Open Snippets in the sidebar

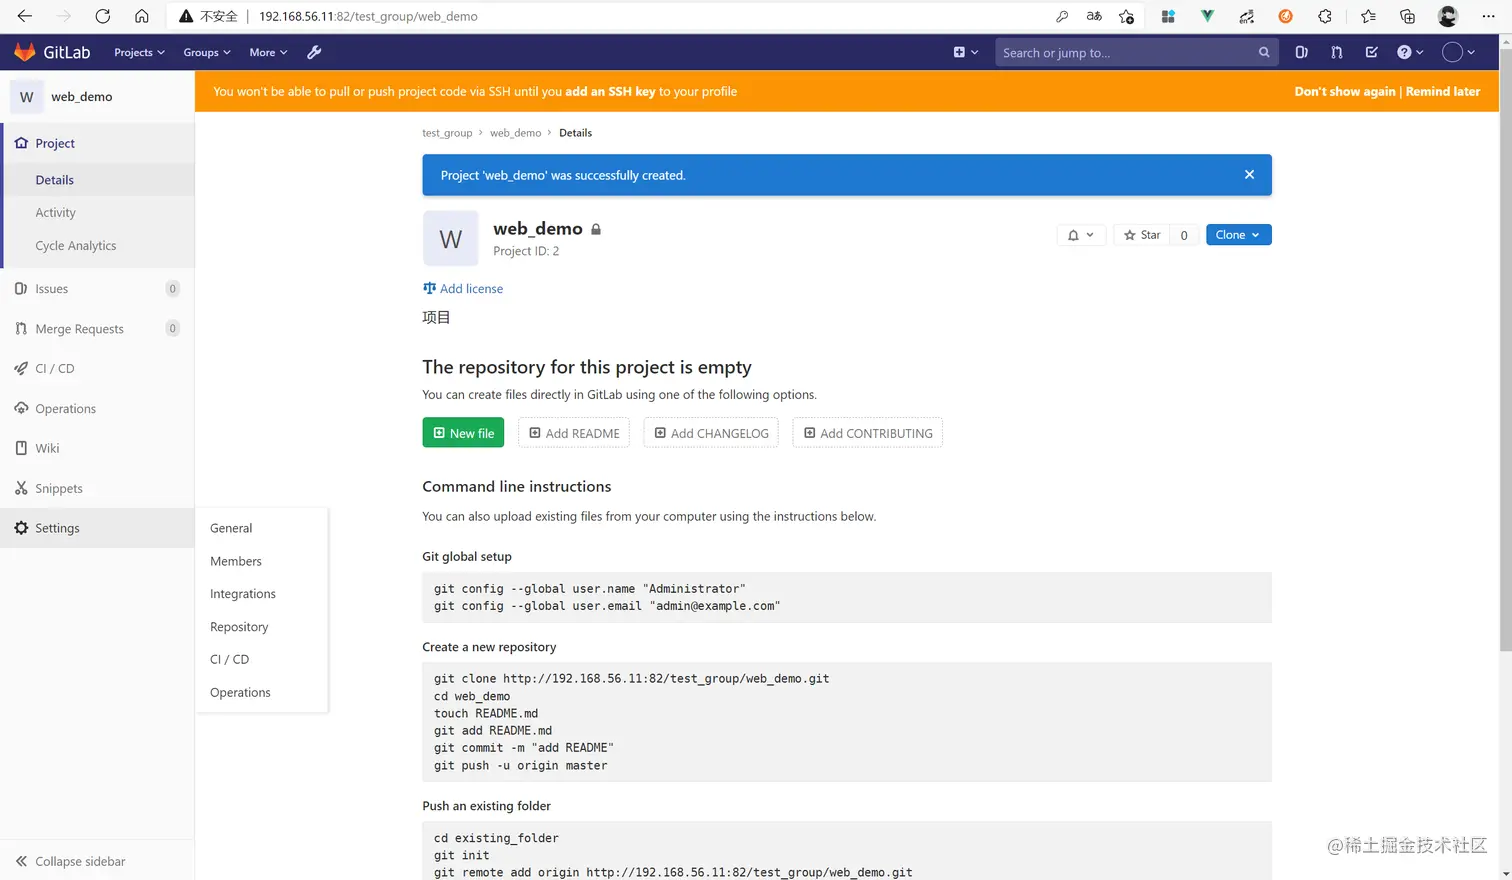coord(97,489)
